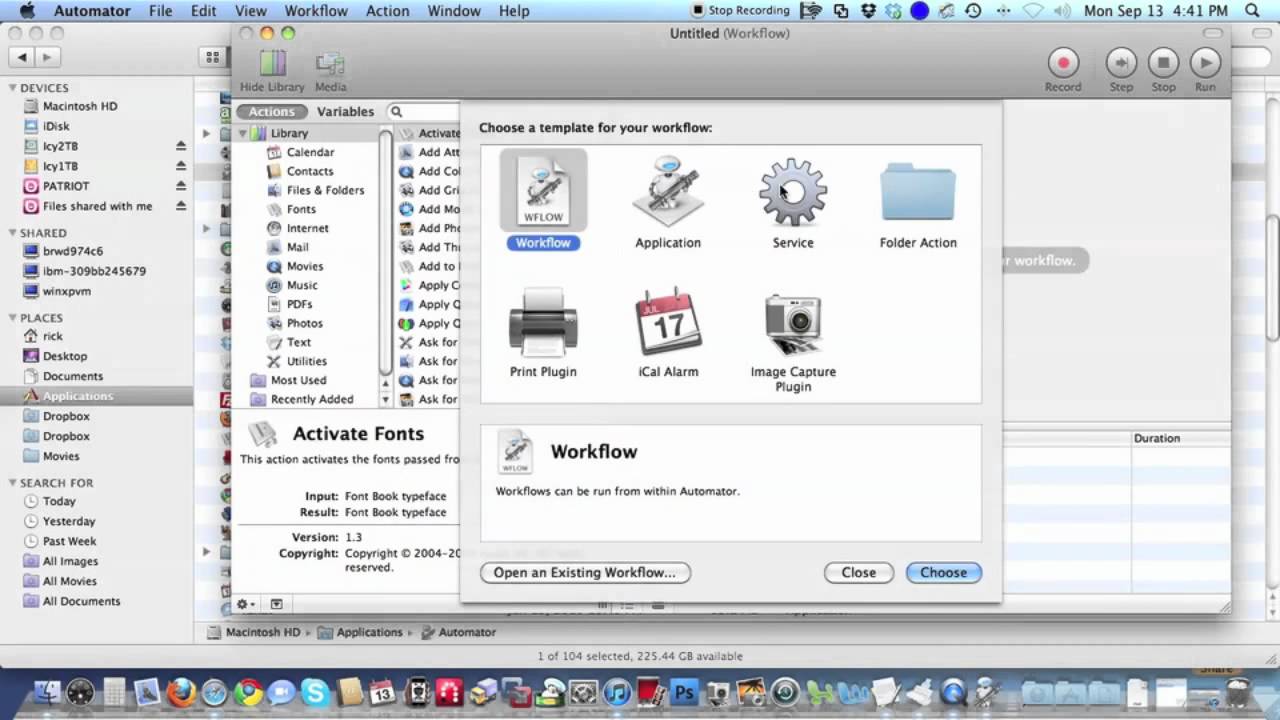
Task: Switch to the Variables tab
Action: pyautogui.click(x=345, y=112)
